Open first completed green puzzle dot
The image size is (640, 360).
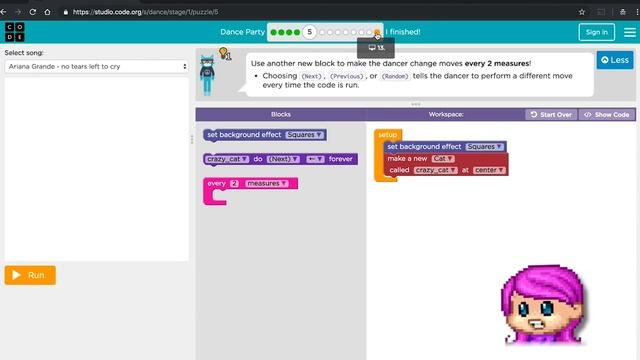pyautogui.click(x=273, y=32)
